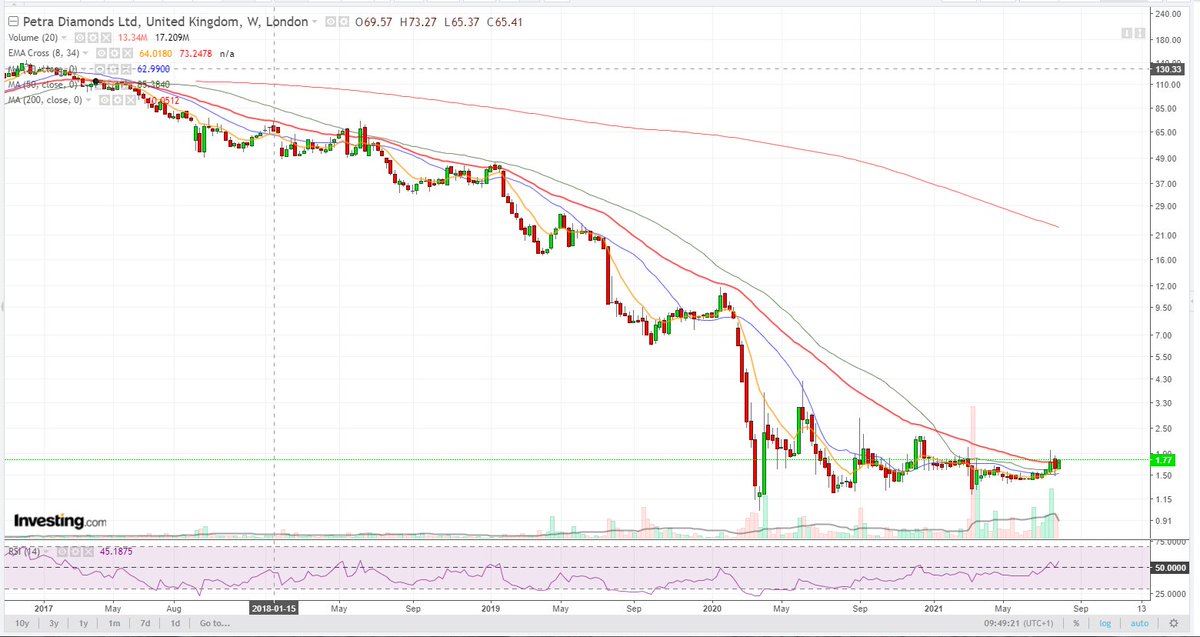Image resolution: width=1200 pixels, height=637 pixels.
Task: Open the main series settings gear
Action: [343, 22]
